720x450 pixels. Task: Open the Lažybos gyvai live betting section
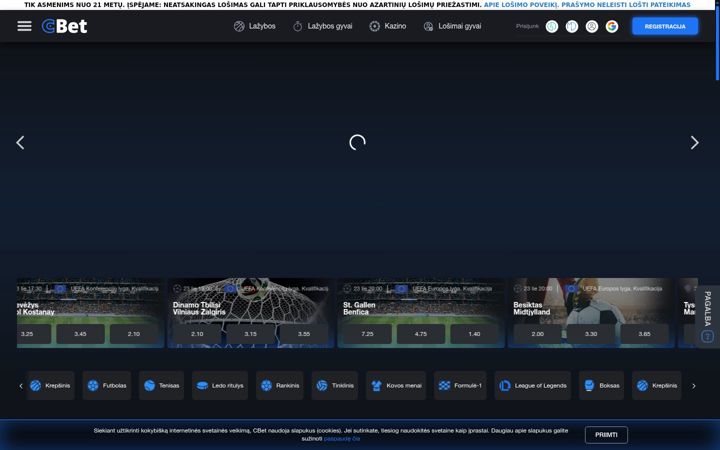click(322, 26)
